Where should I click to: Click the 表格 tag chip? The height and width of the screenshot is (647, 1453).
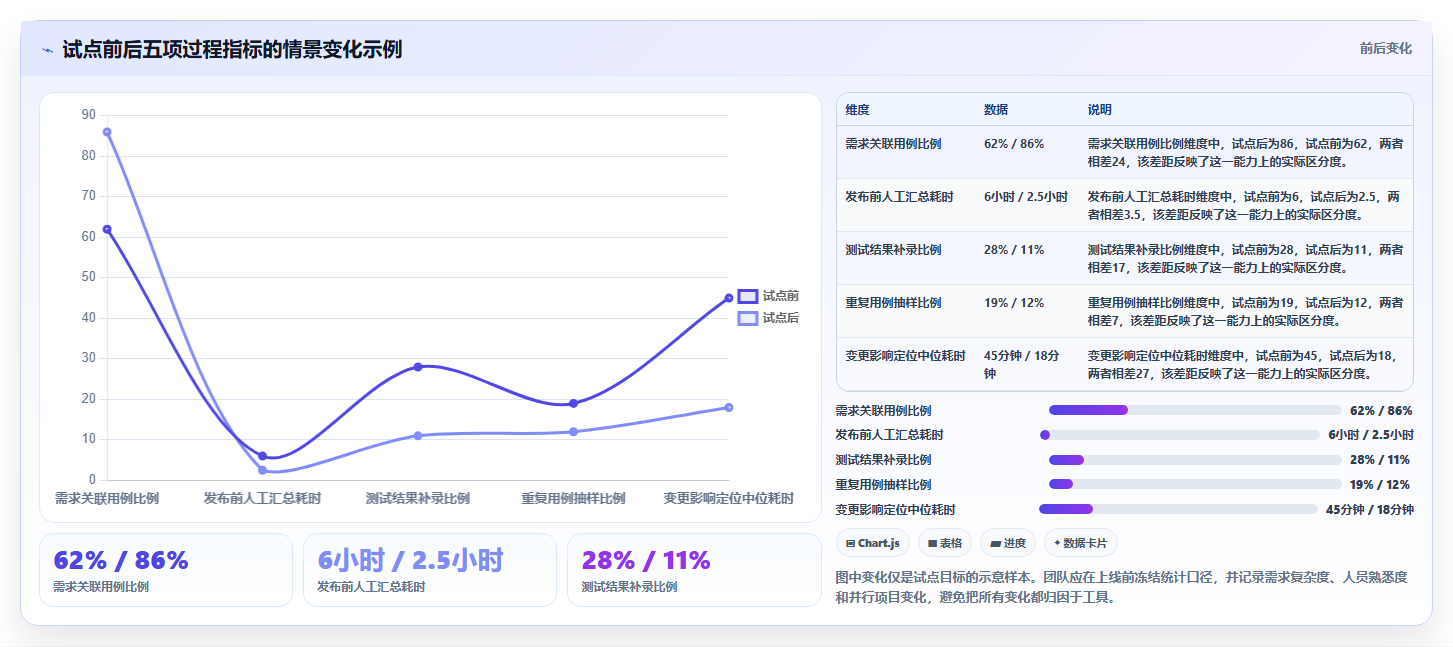[x=945, y=543]
